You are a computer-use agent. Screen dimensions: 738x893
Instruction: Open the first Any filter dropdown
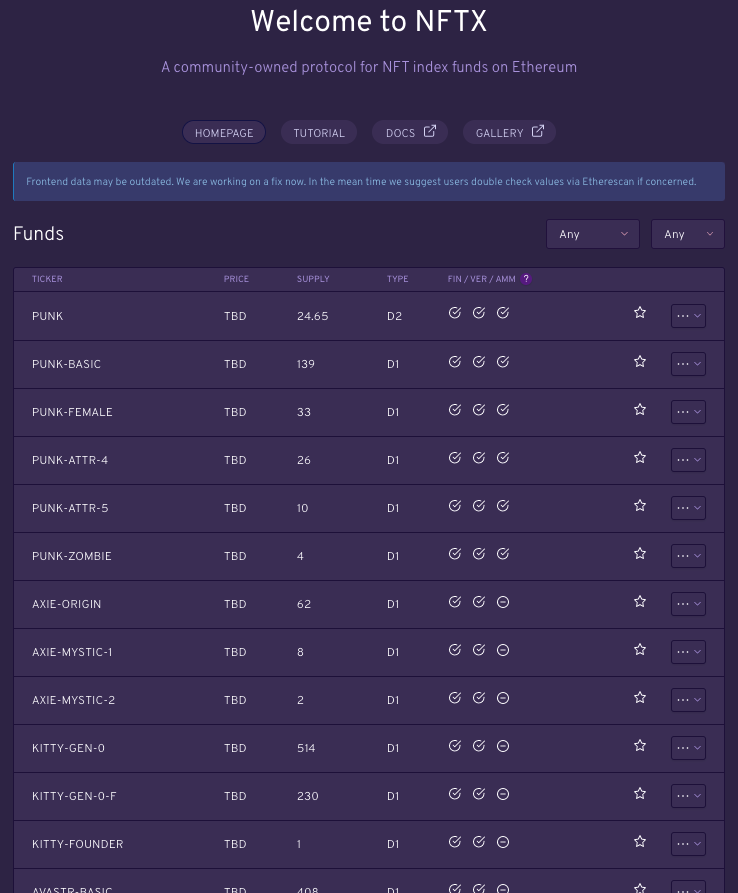[x=593, y=234]
